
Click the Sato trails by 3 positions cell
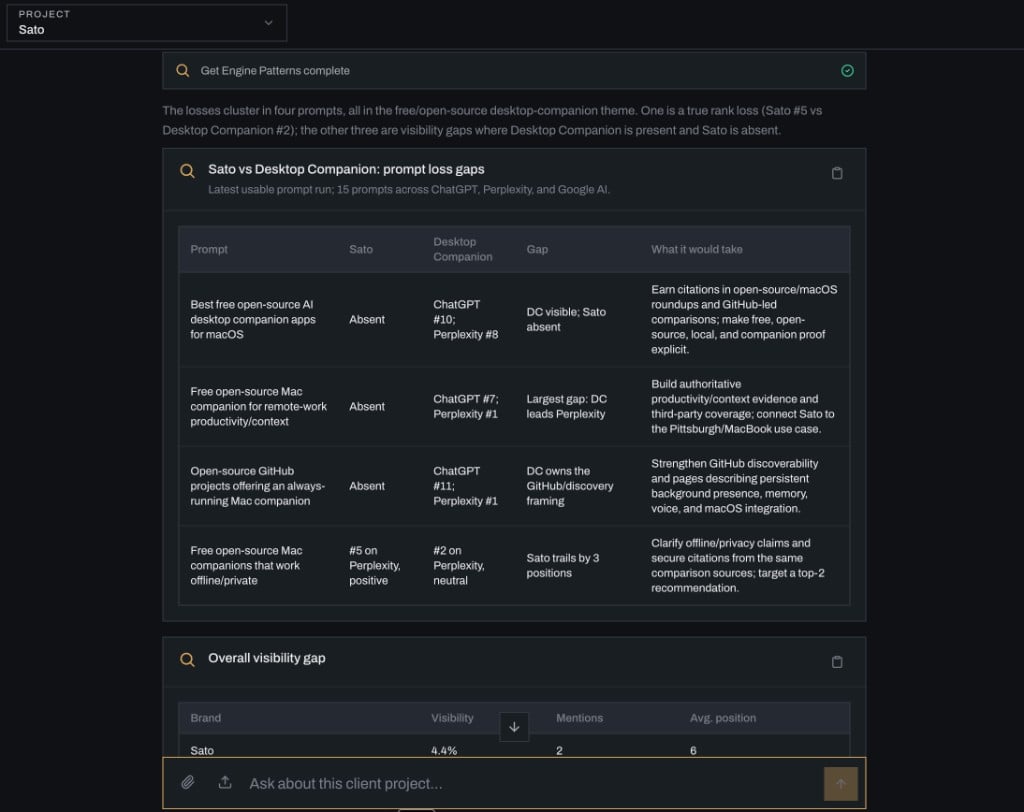(x=562, y=566)
